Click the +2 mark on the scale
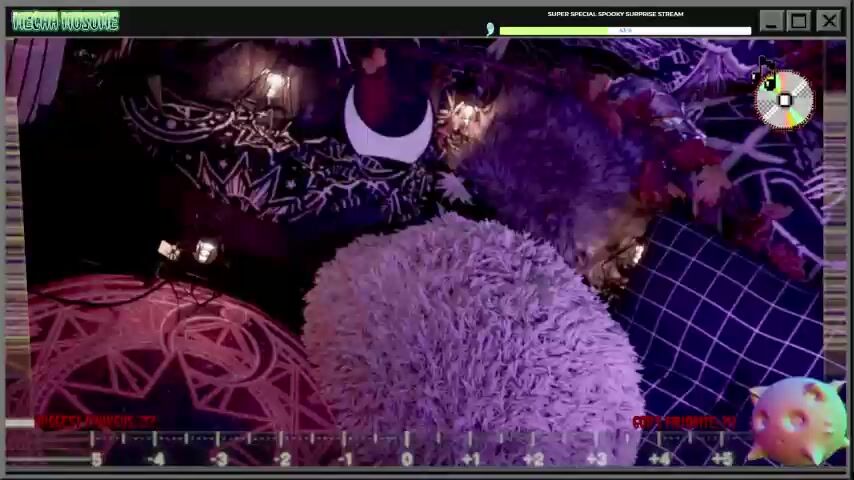The width and height of the screenshot is (854, 480). coord(533,459)
